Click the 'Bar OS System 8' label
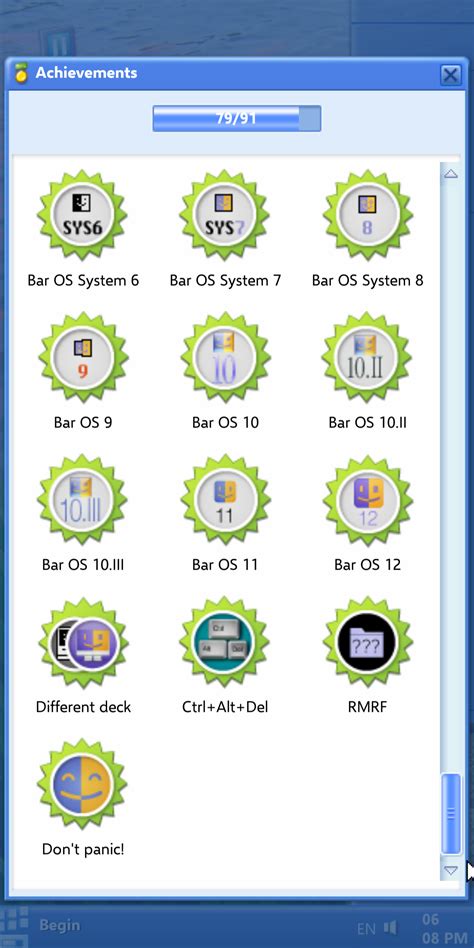The height and width of the screenshot is (948, 474). tap(368, 281)
